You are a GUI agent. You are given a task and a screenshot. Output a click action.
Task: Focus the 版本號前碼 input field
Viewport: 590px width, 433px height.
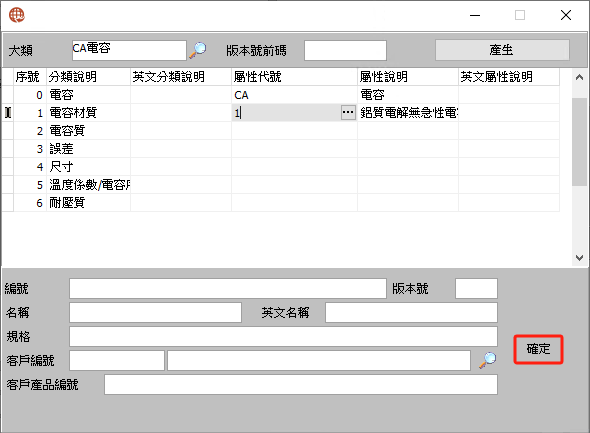tap(345, 50)
